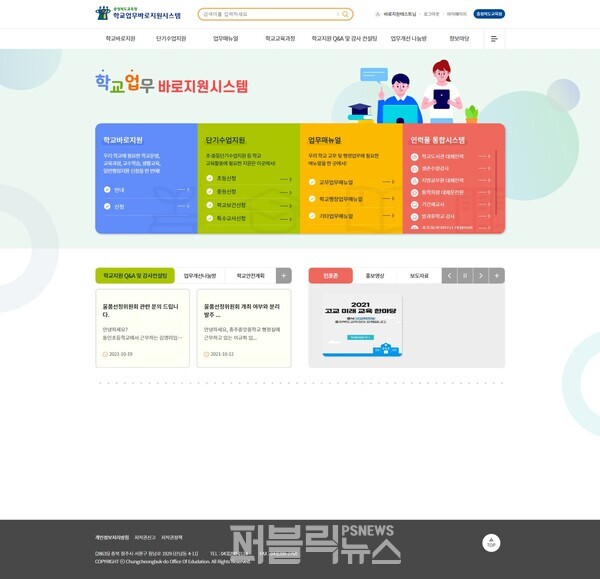Click arrow beside 특수교사신청
The width and height of the screenshot is (600, 579).
pyautogui.click(x=286, y=219)
